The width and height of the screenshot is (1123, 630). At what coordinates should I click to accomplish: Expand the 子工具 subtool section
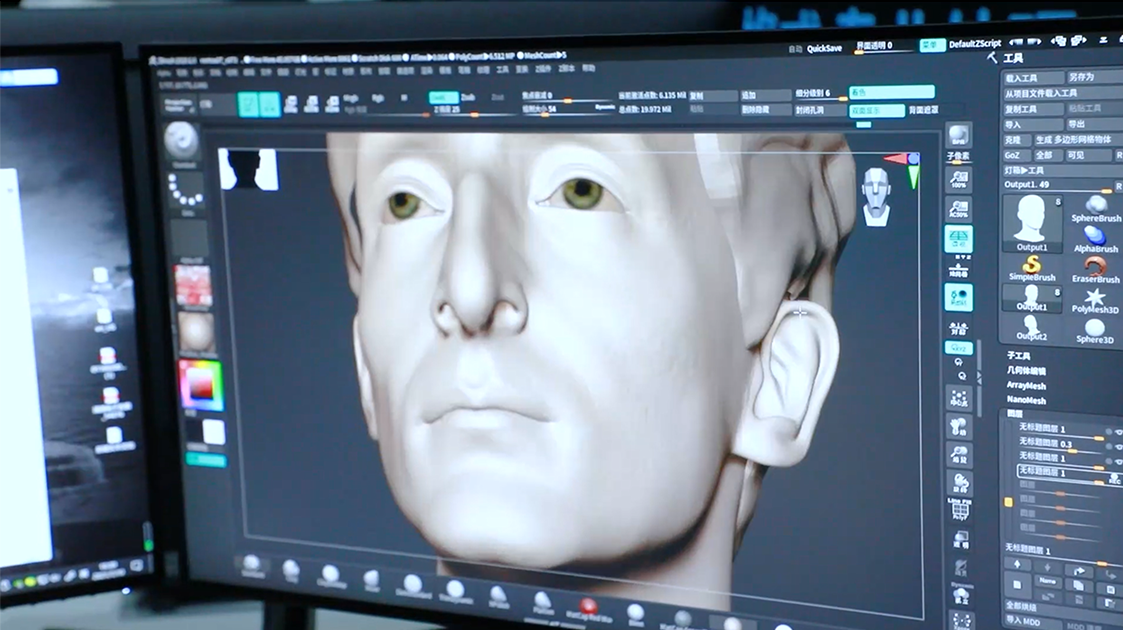[x=1018, y=356]
